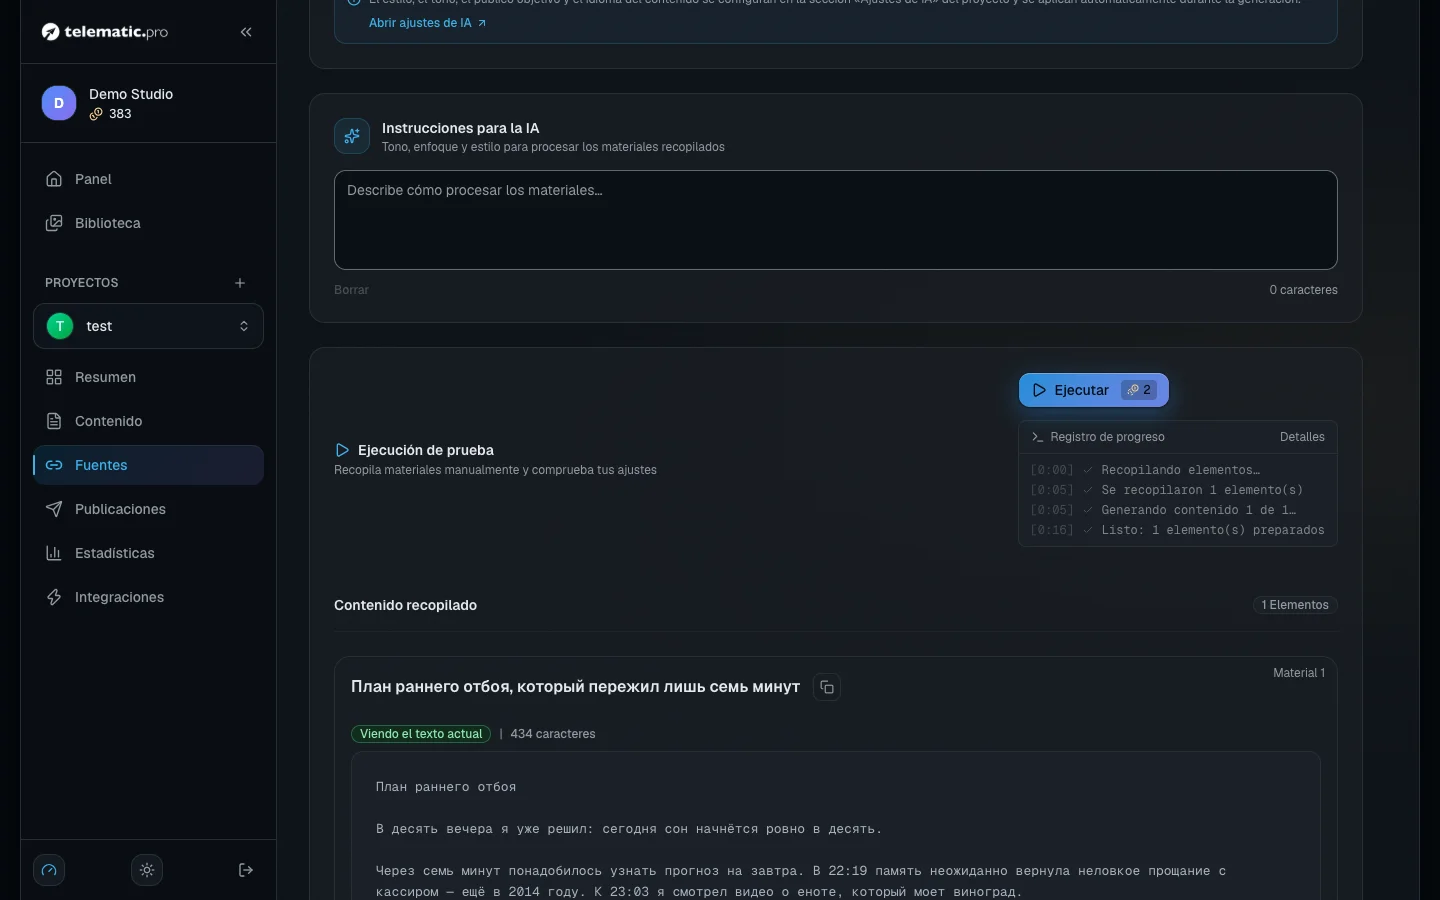Click the 0 caracteres counter
This screenshot has width=1440, height=900.
(1303, 290)
